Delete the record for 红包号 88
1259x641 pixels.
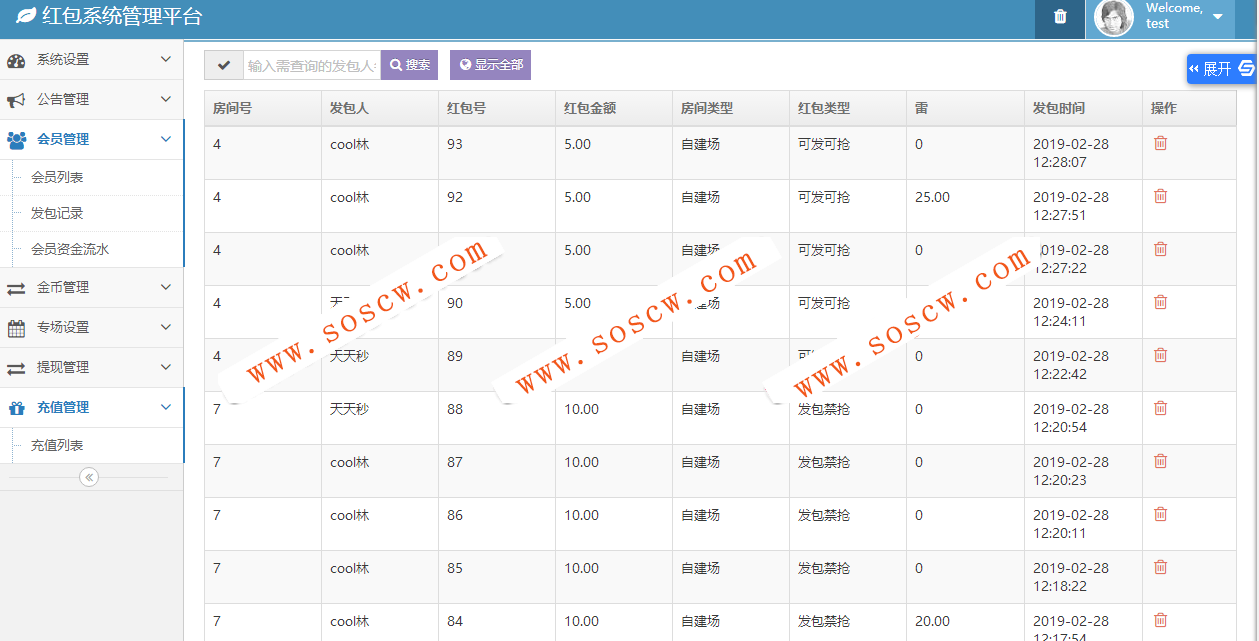(1160, 408)
